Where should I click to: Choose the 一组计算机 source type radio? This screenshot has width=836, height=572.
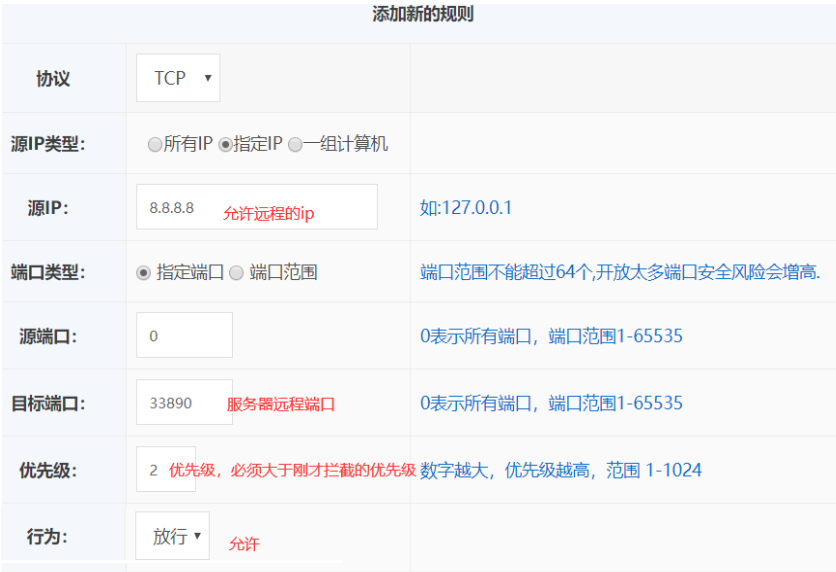(x=295, y=144)
